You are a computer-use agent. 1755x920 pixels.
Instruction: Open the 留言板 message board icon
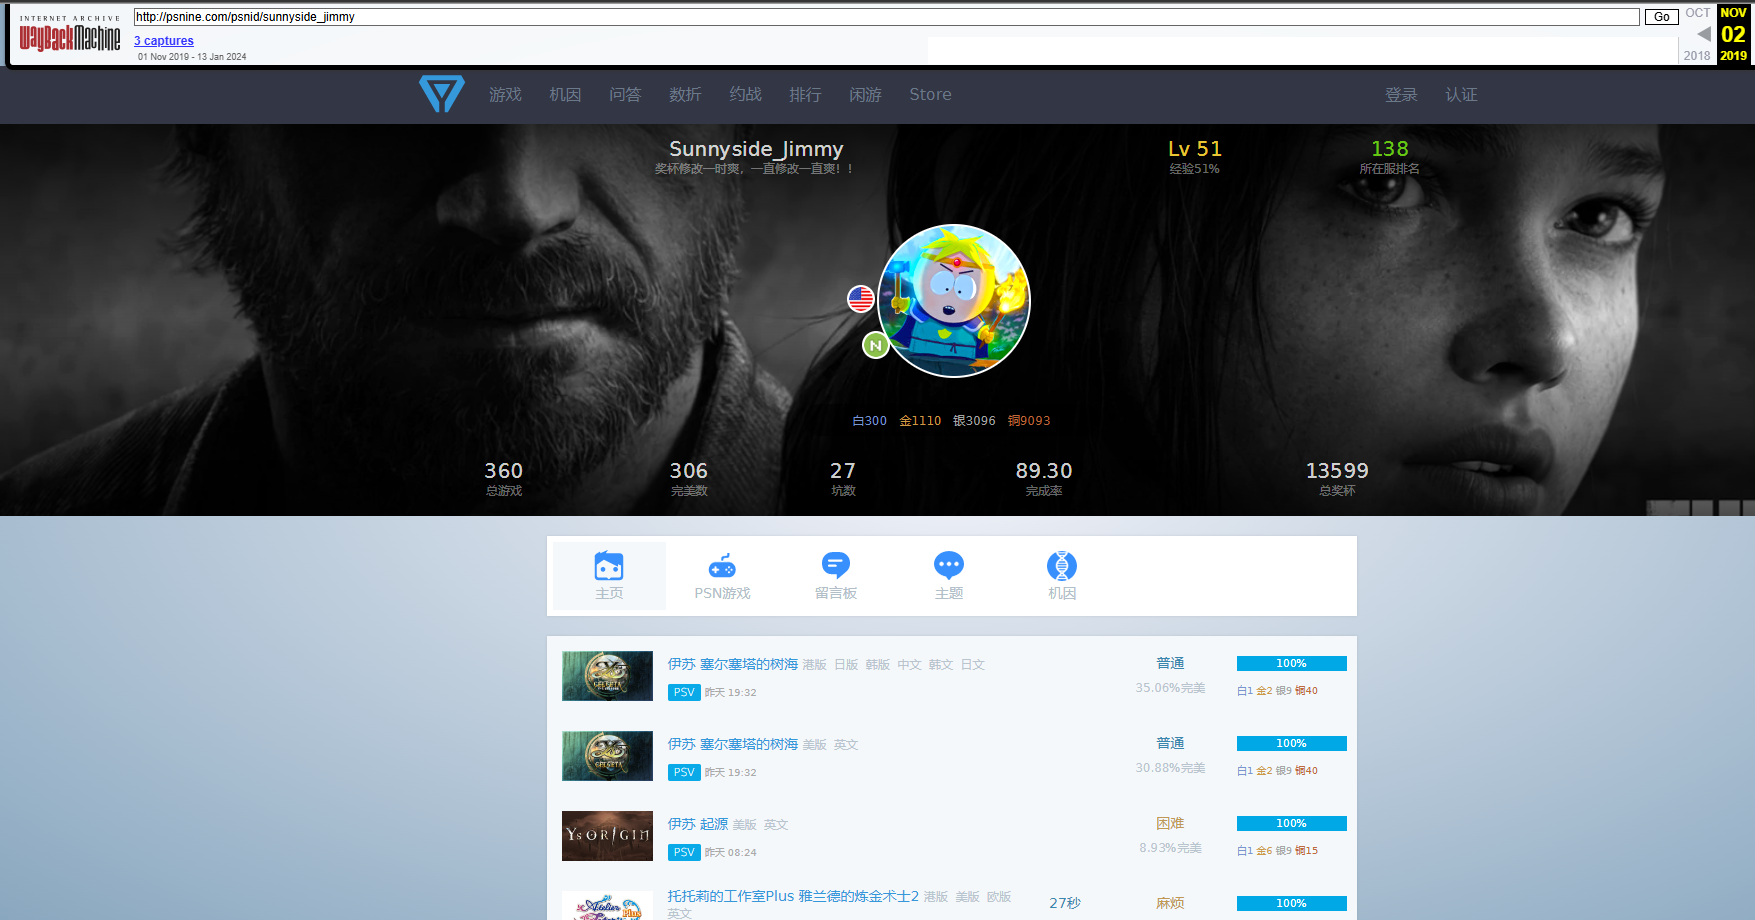pyautogui.click(x=835, y=566)
